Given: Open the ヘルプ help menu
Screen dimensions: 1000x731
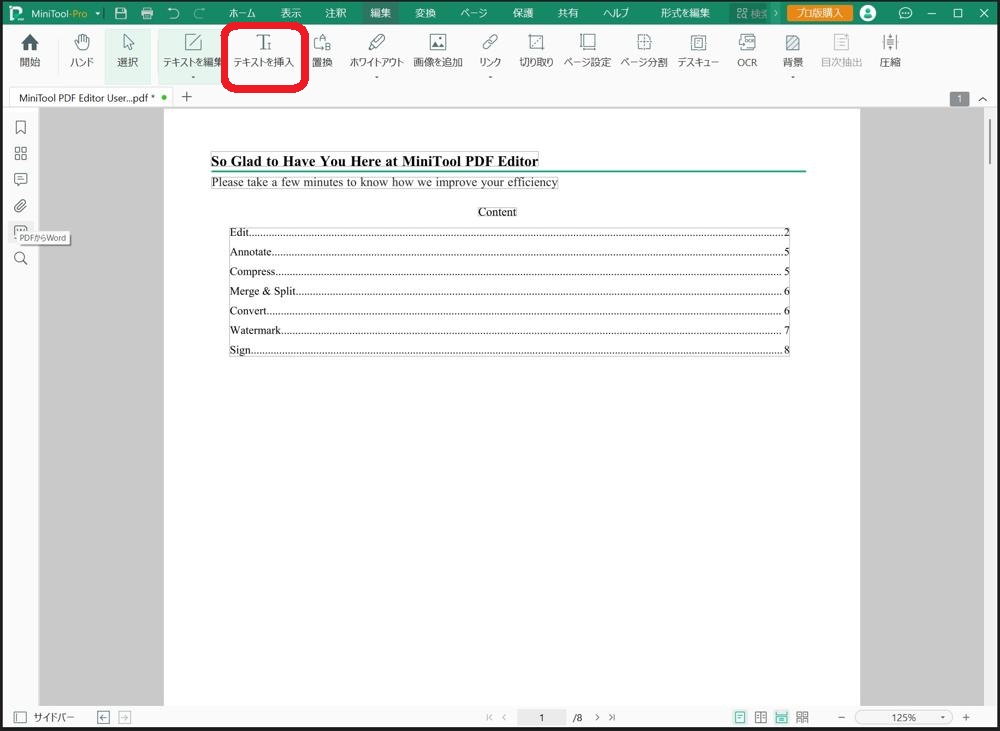Looking at the screenshot, I should [x=615, y=13].
